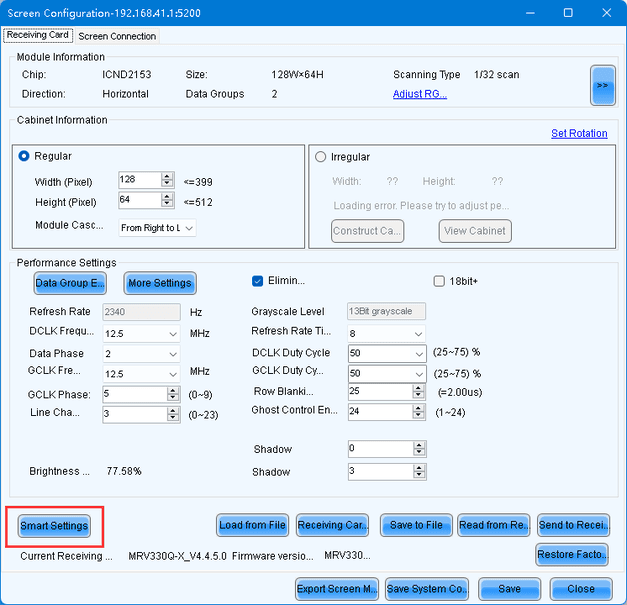627x605 pixels.
Task: Open the GCLK Frequency dropdown
Action: 141,374
